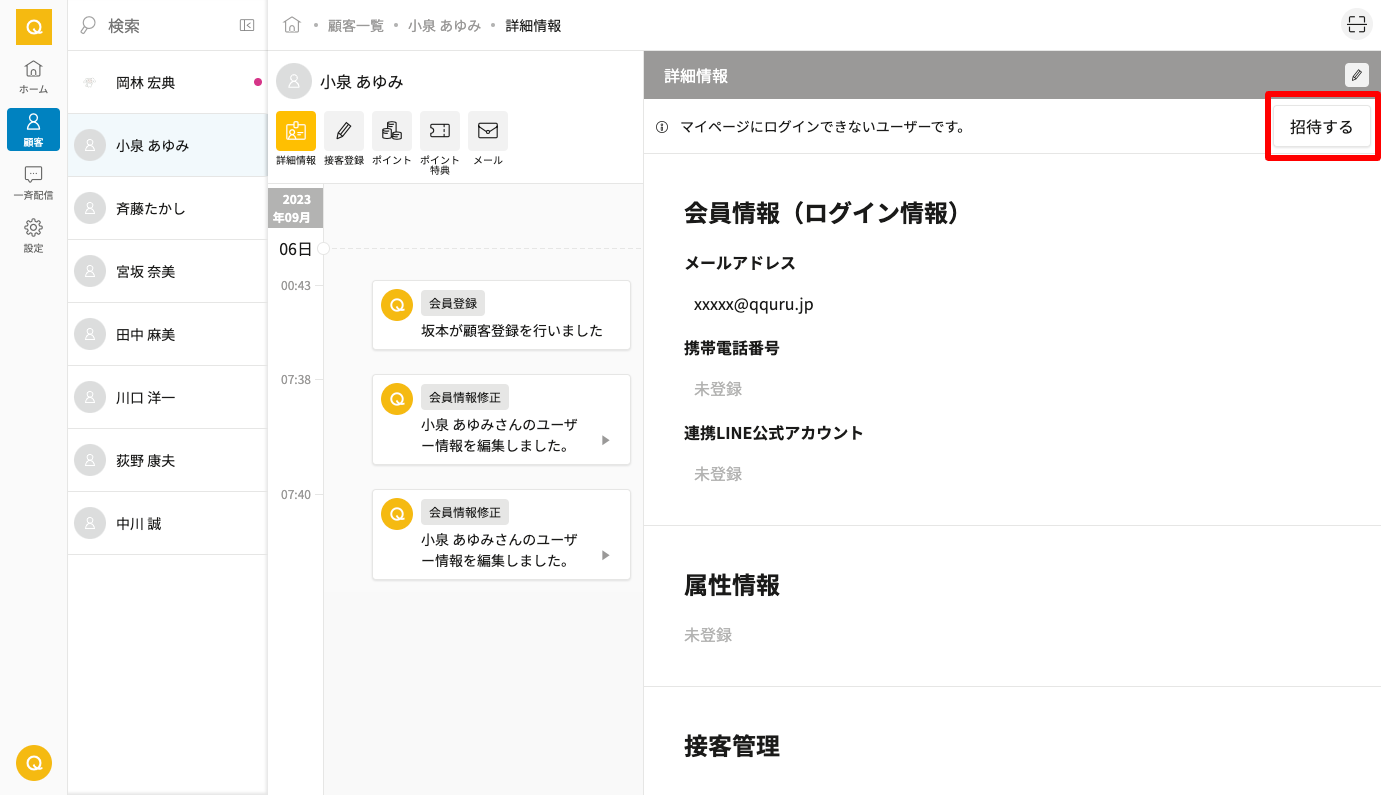Select the 詳細情報 tab icon
The height and width of the screenshot is (795, 1381).
pos(296,131)
